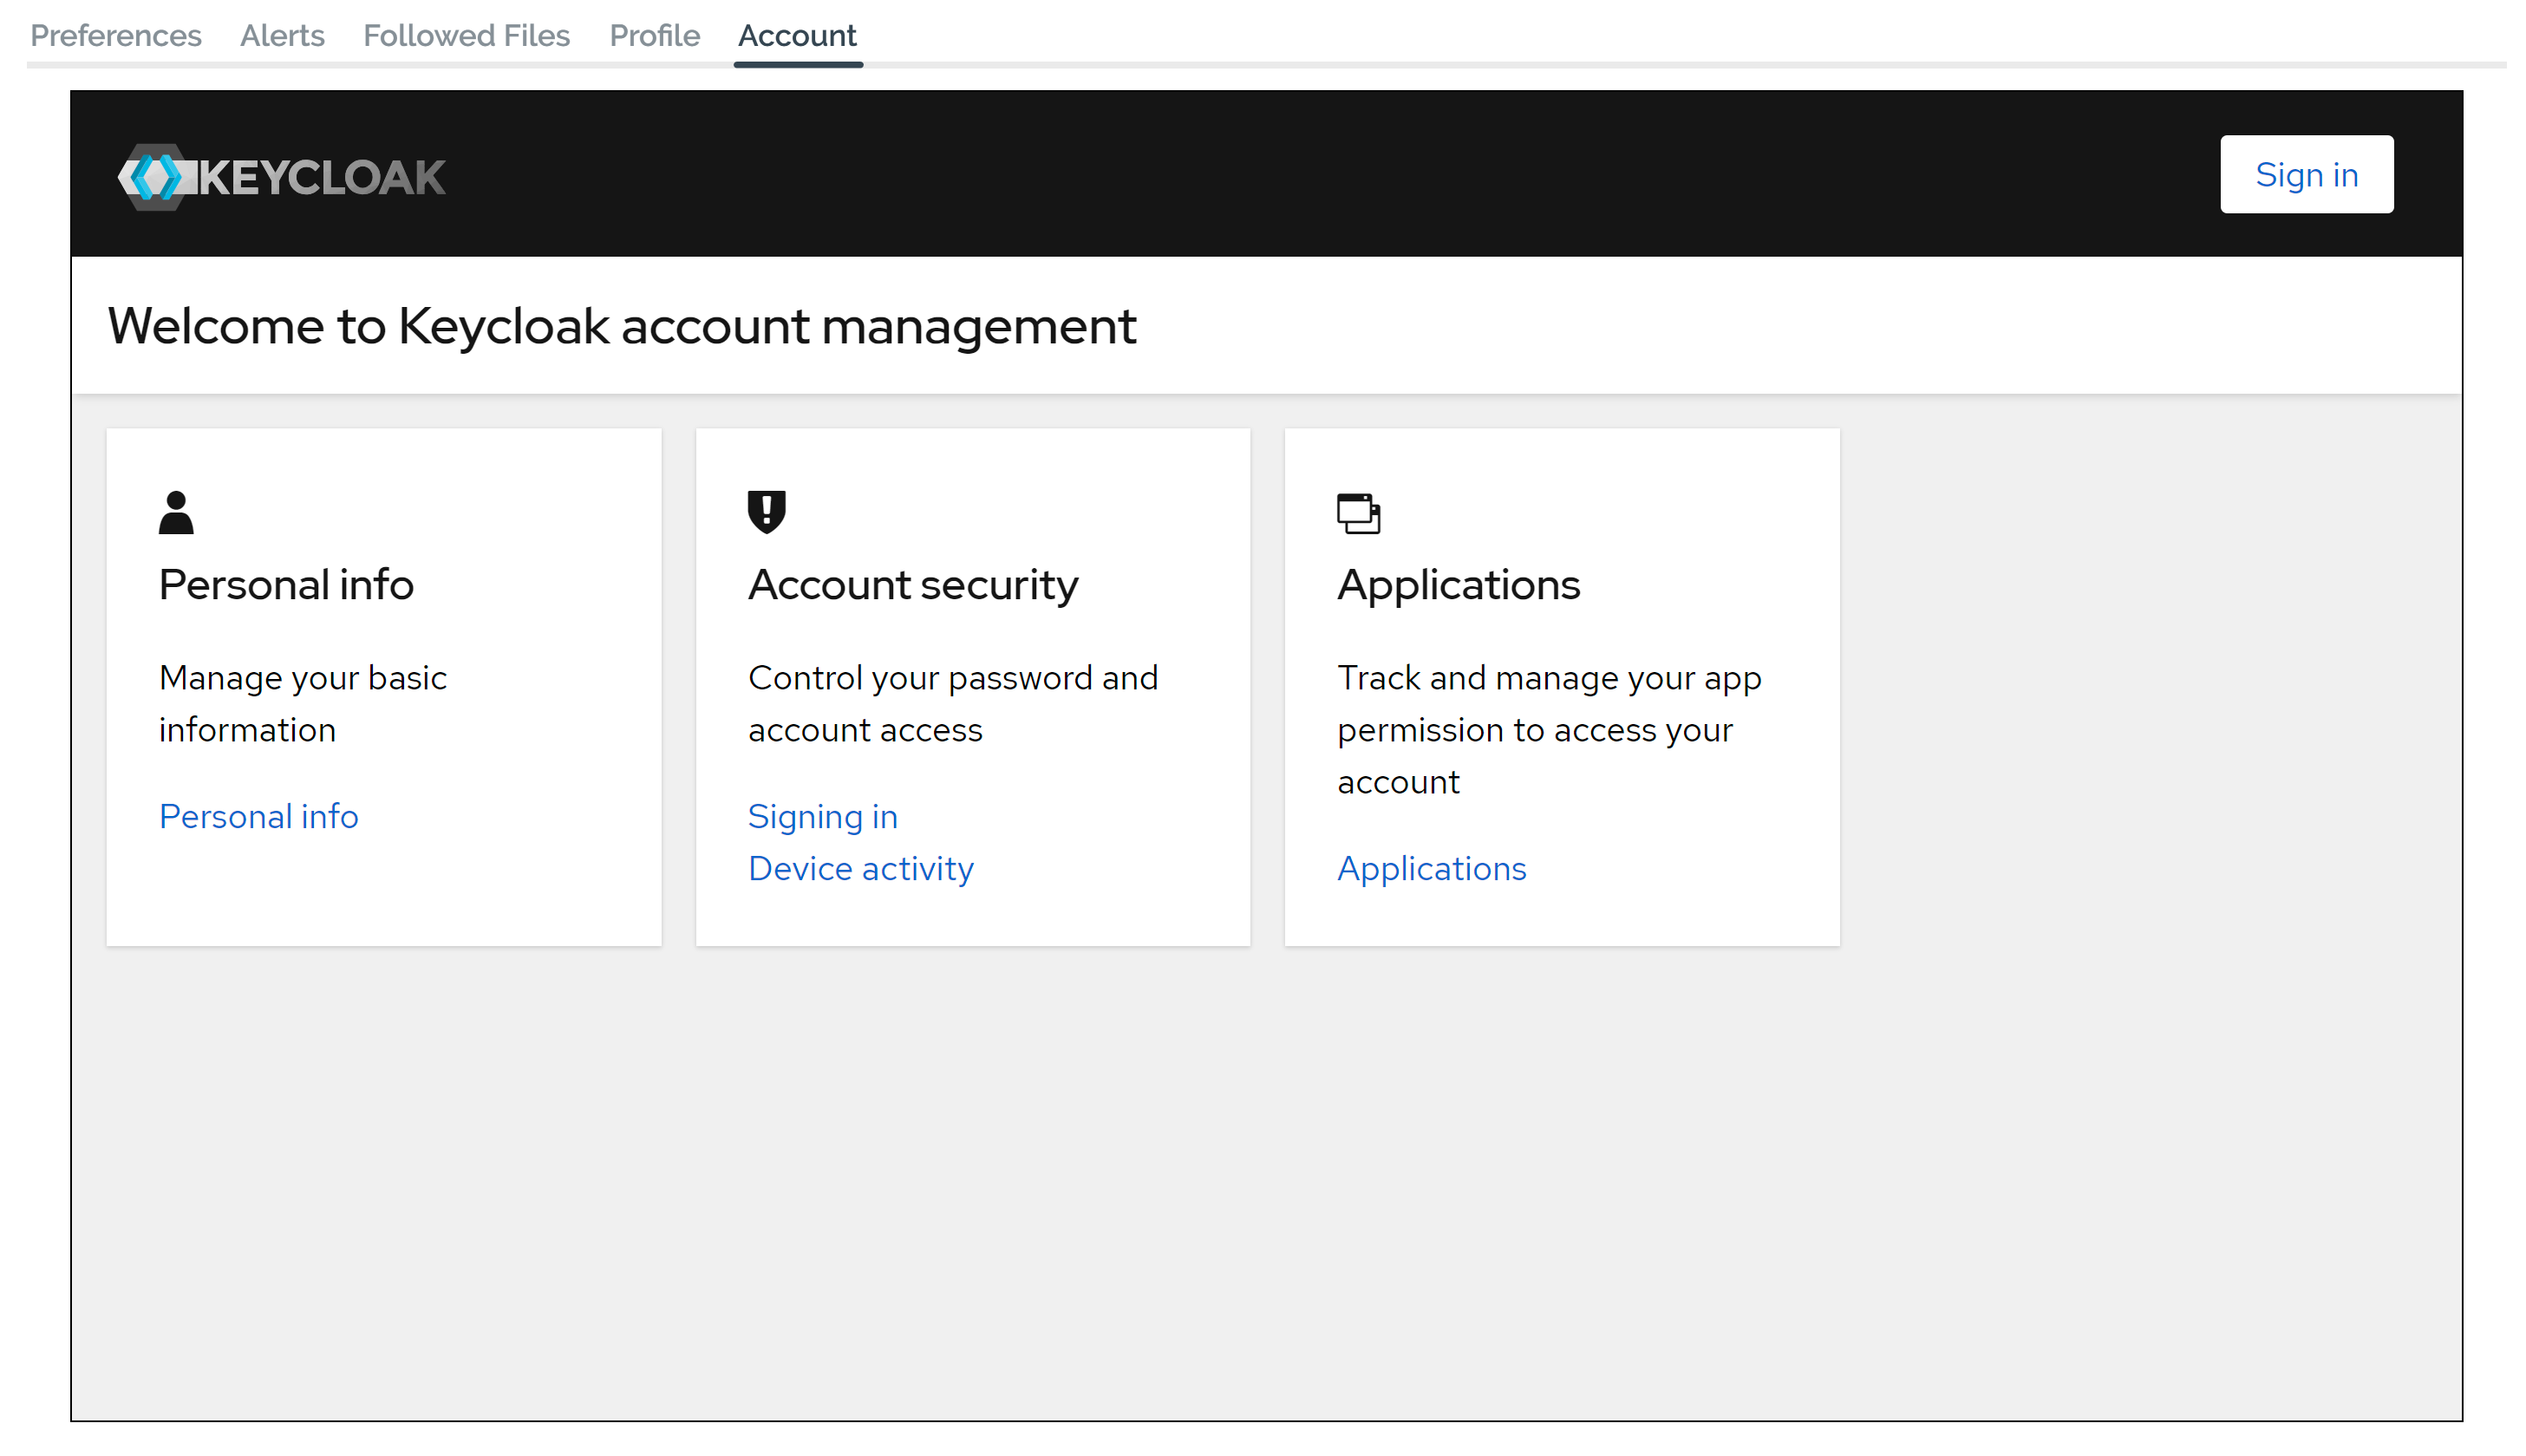Screen dimensions: 2526x1456
Task: Open the Device activity link
Action: click(x=860, y=868)
